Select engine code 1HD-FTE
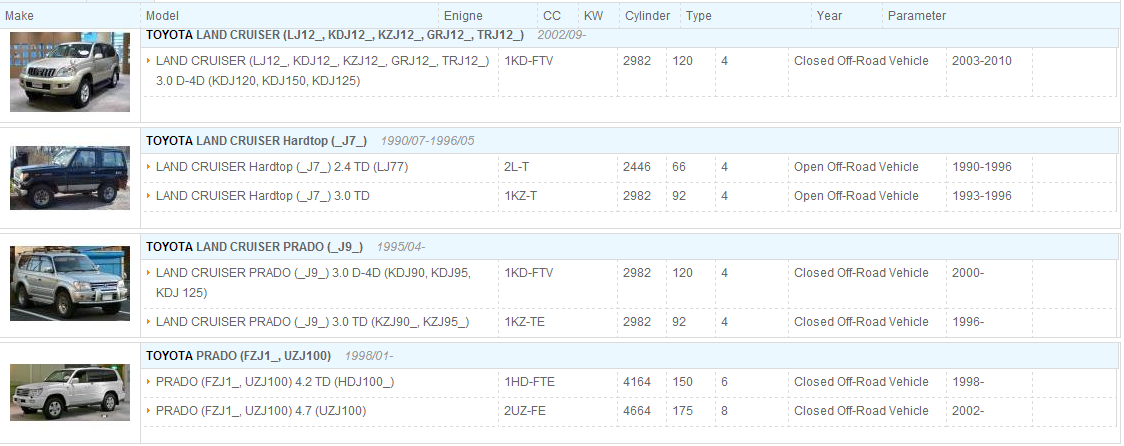Viewport: 1124px width, 446px height. (x=530, y=382)
